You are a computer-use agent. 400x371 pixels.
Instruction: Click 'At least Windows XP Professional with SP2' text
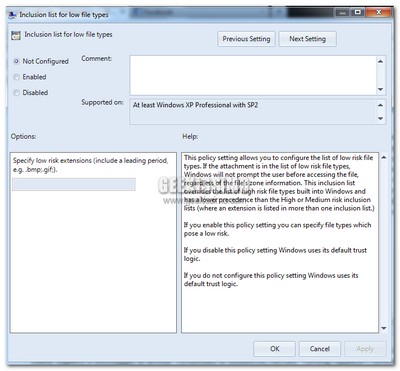pos(195,105)
